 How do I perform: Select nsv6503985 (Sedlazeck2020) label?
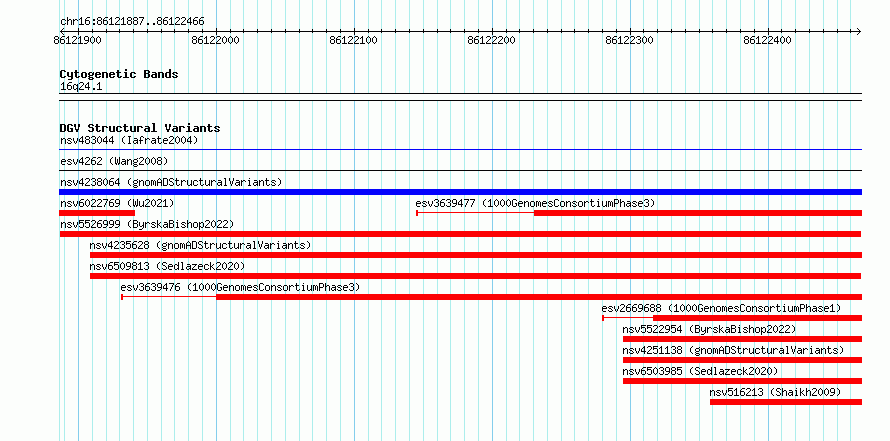click(700, 371)
